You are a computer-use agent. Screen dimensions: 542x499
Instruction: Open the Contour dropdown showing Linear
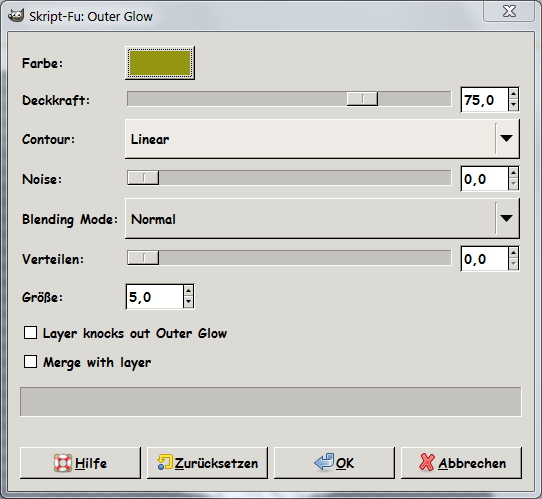[x=322, y=139]
